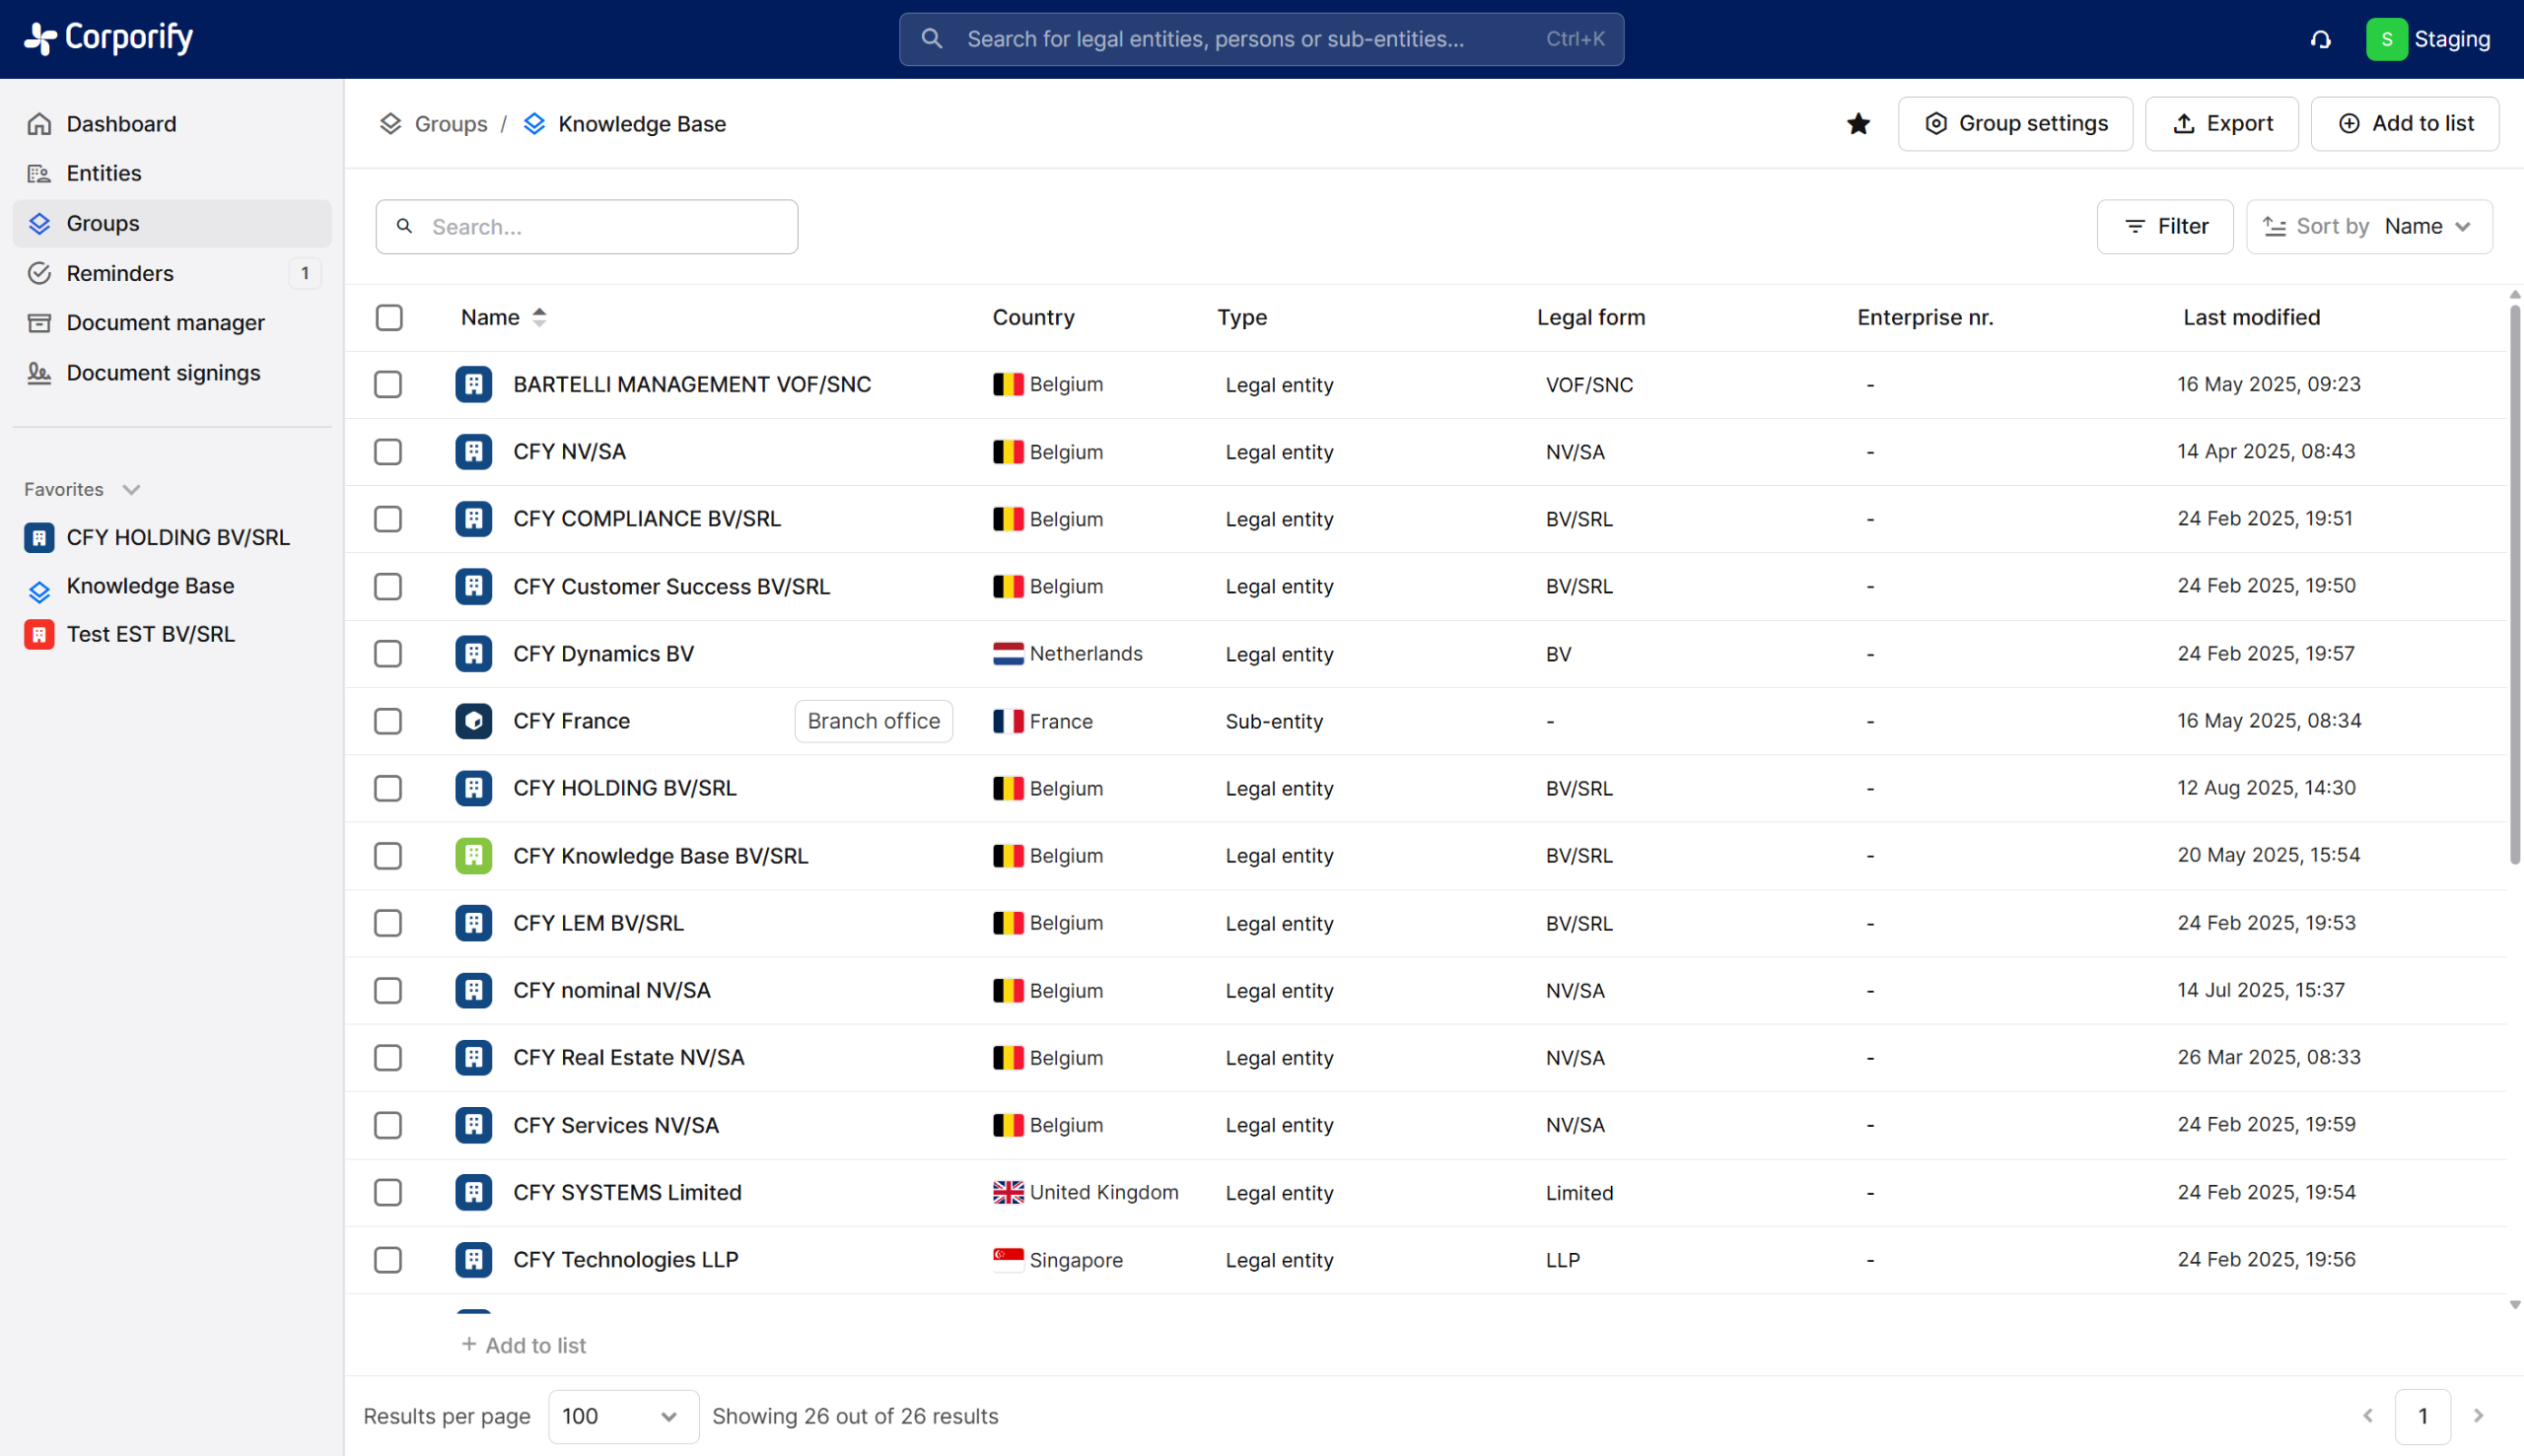
Task: Click the Staging avatar icon
Action: [2386, 40]
